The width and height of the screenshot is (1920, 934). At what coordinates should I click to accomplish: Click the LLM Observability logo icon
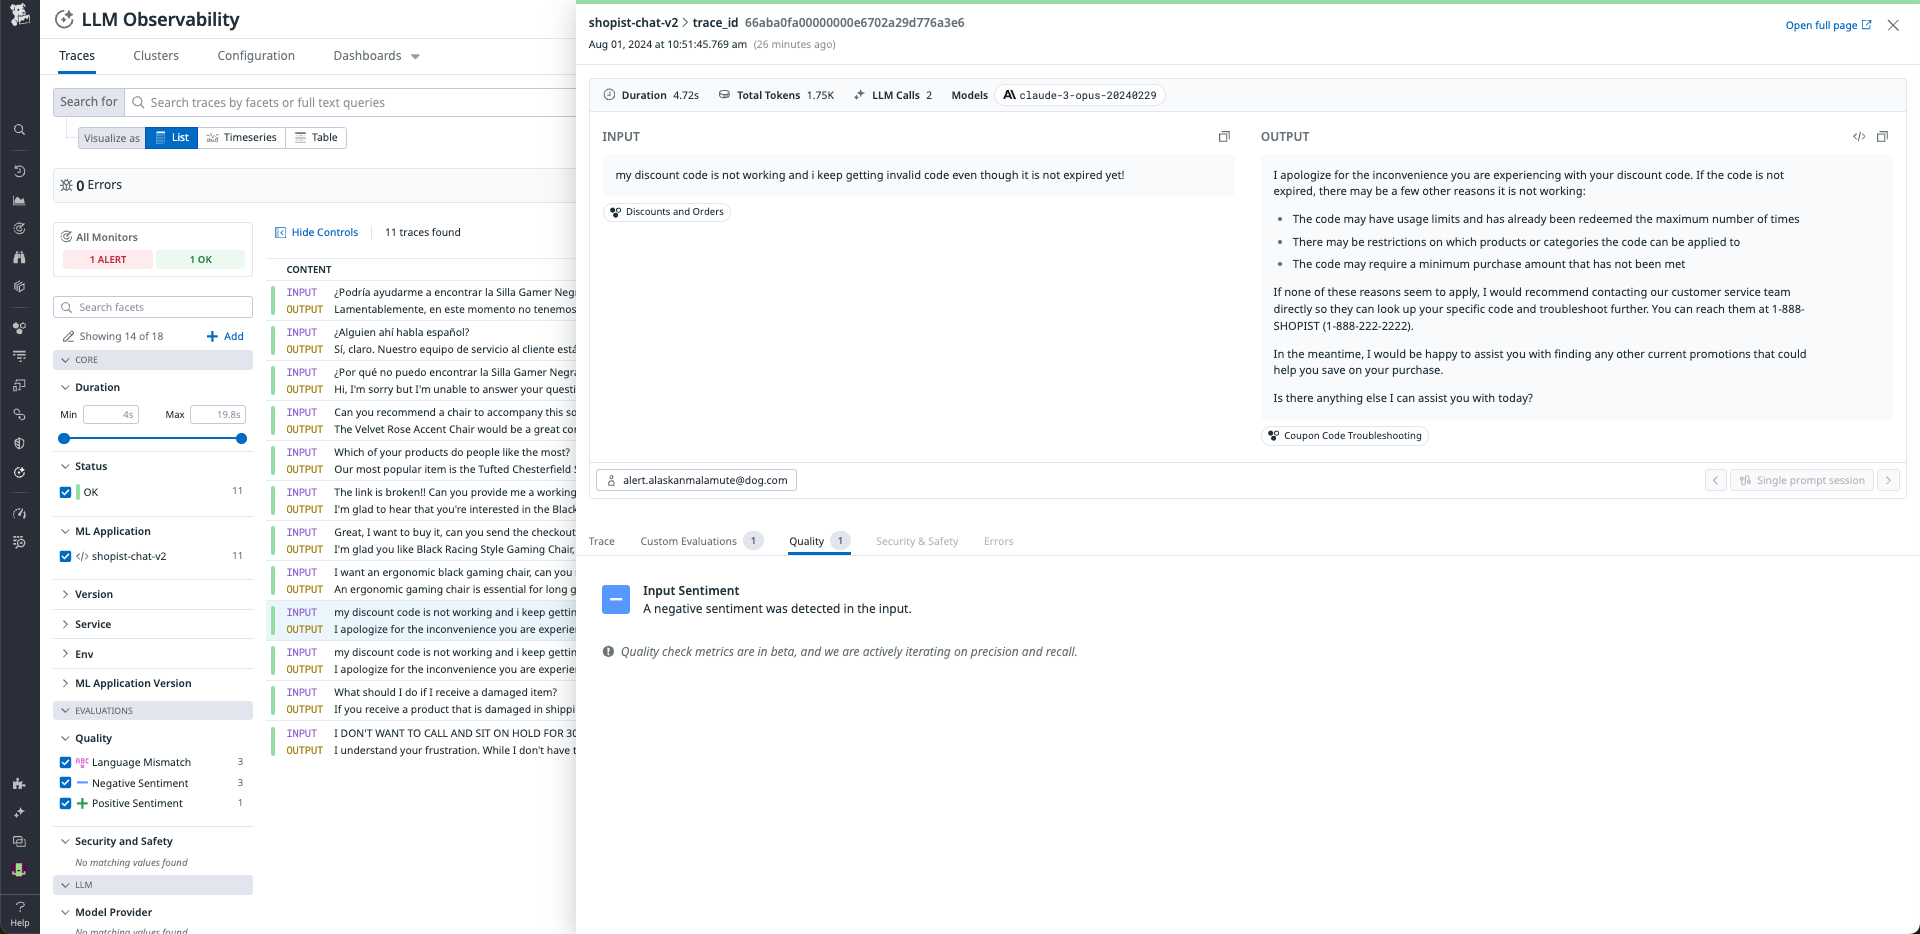[x=65, y=18]
